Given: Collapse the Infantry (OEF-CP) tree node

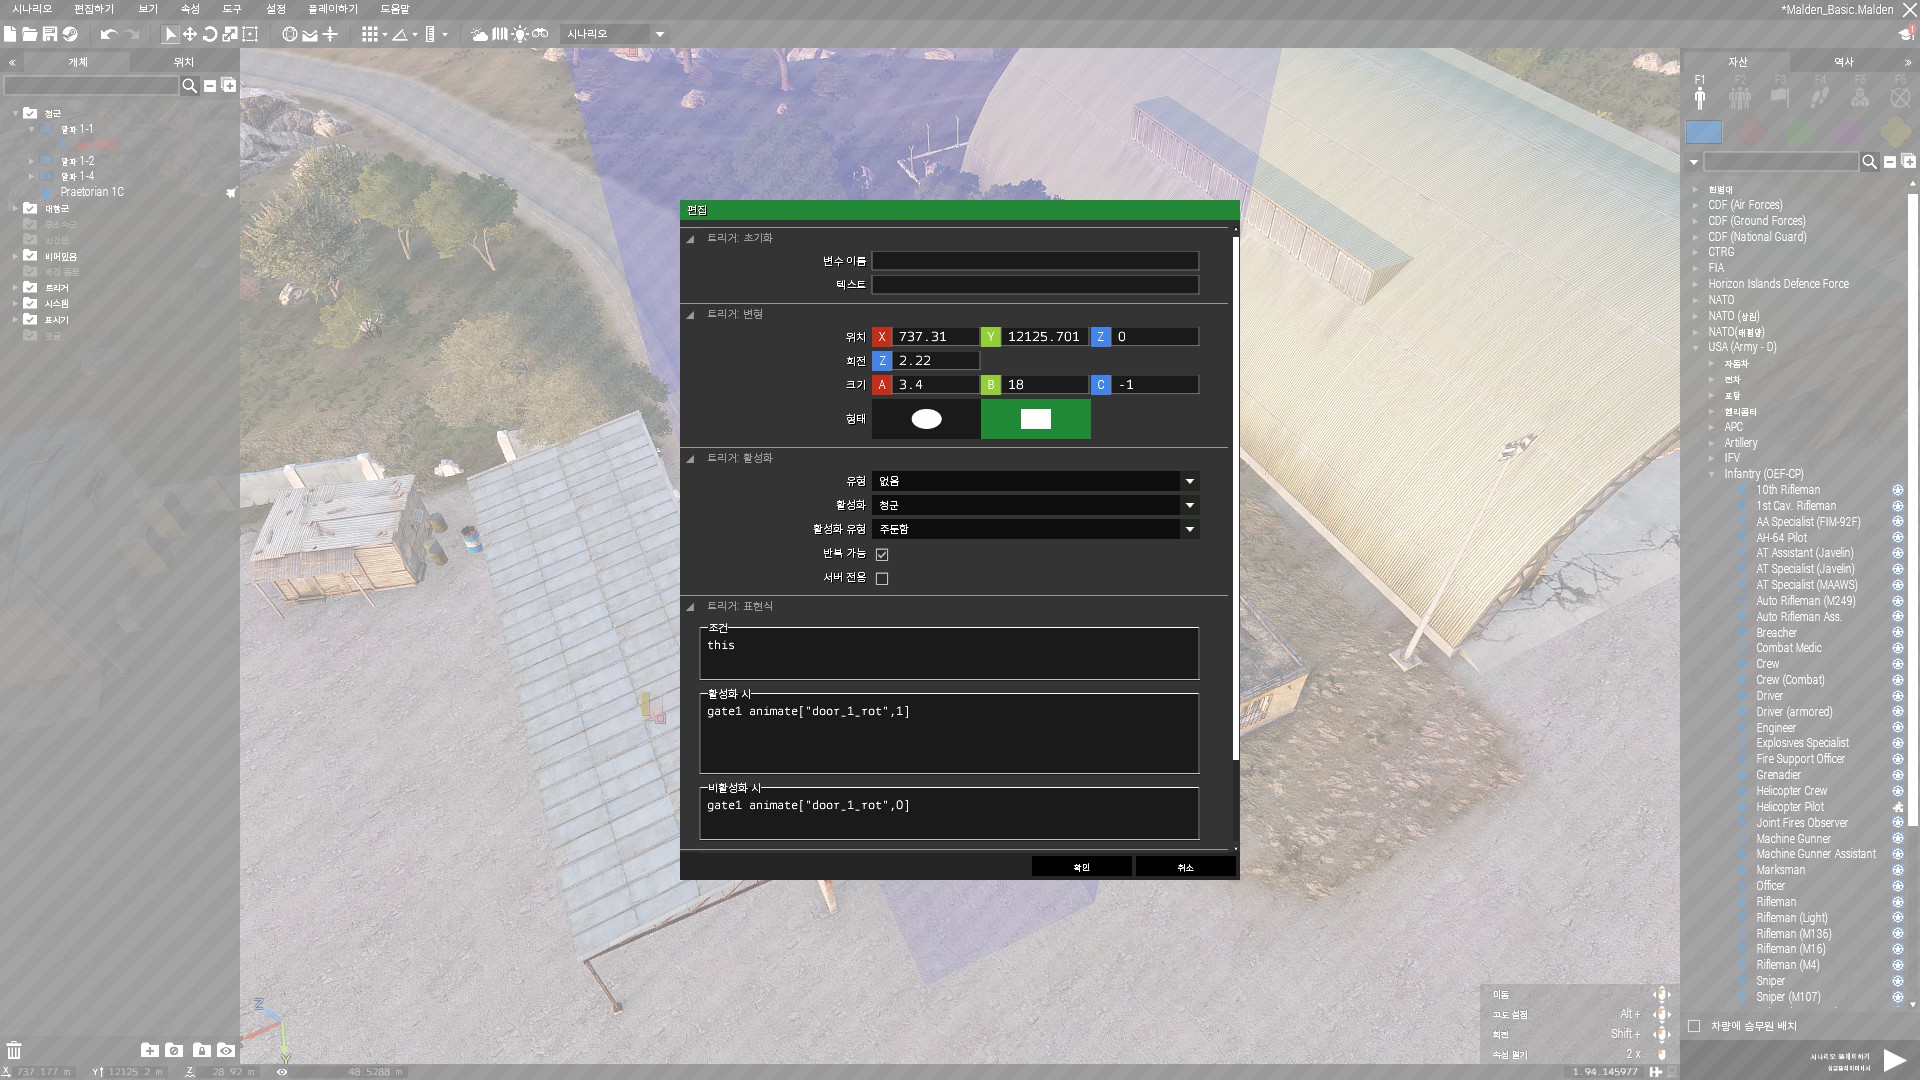Looking at the screenshot, I should tap(1712, 474).
